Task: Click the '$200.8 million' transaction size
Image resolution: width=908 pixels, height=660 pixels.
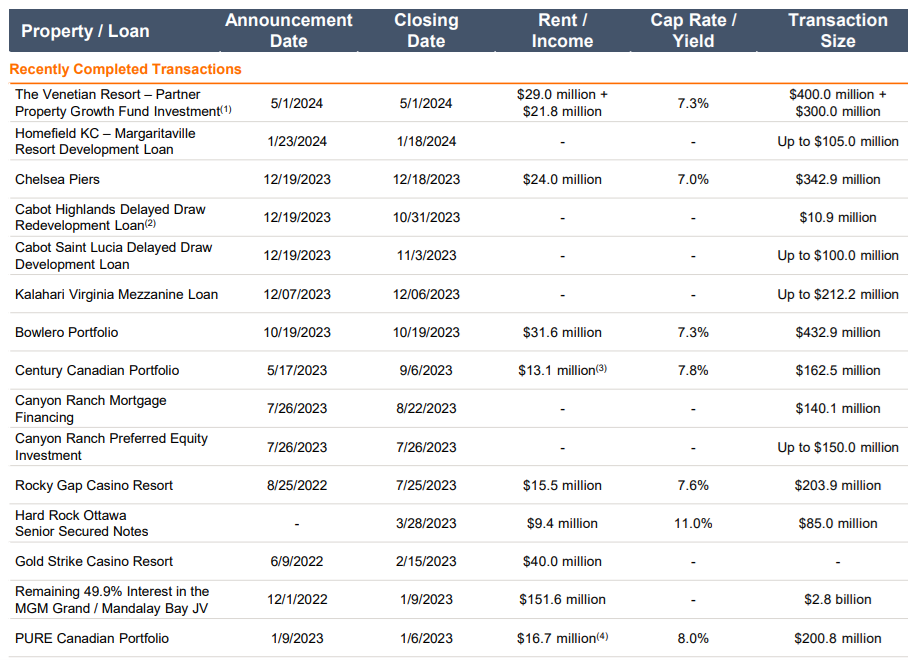Action: (x=838, y=638)
